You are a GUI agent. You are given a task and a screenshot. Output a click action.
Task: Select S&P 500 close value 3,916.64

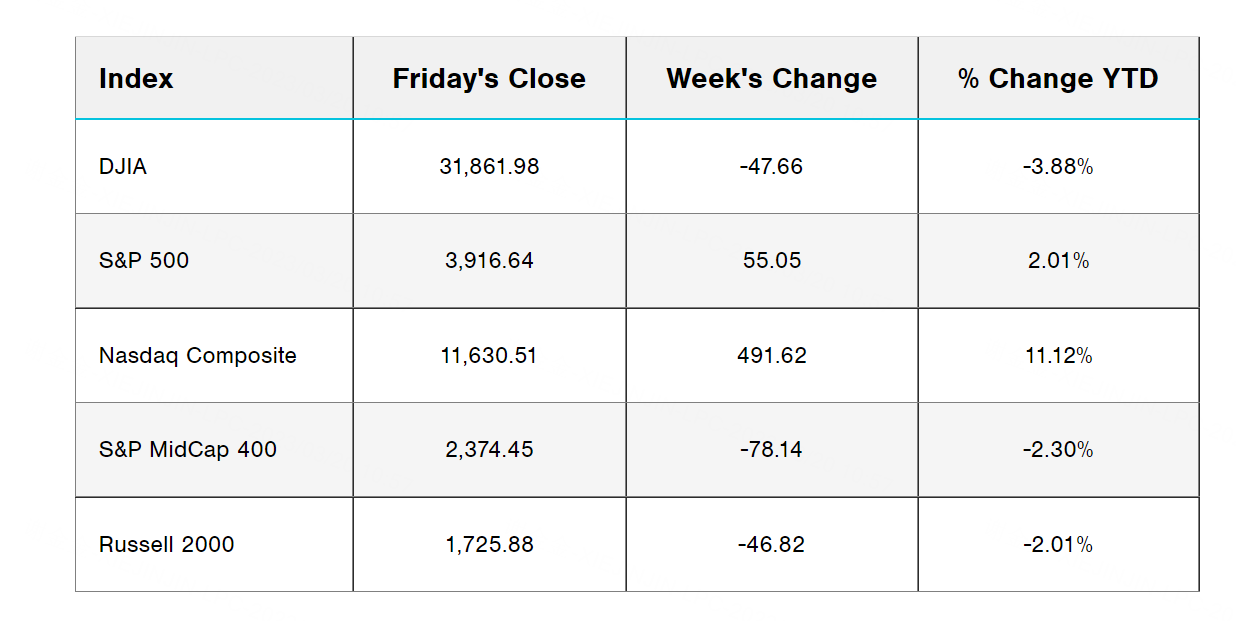489,261
